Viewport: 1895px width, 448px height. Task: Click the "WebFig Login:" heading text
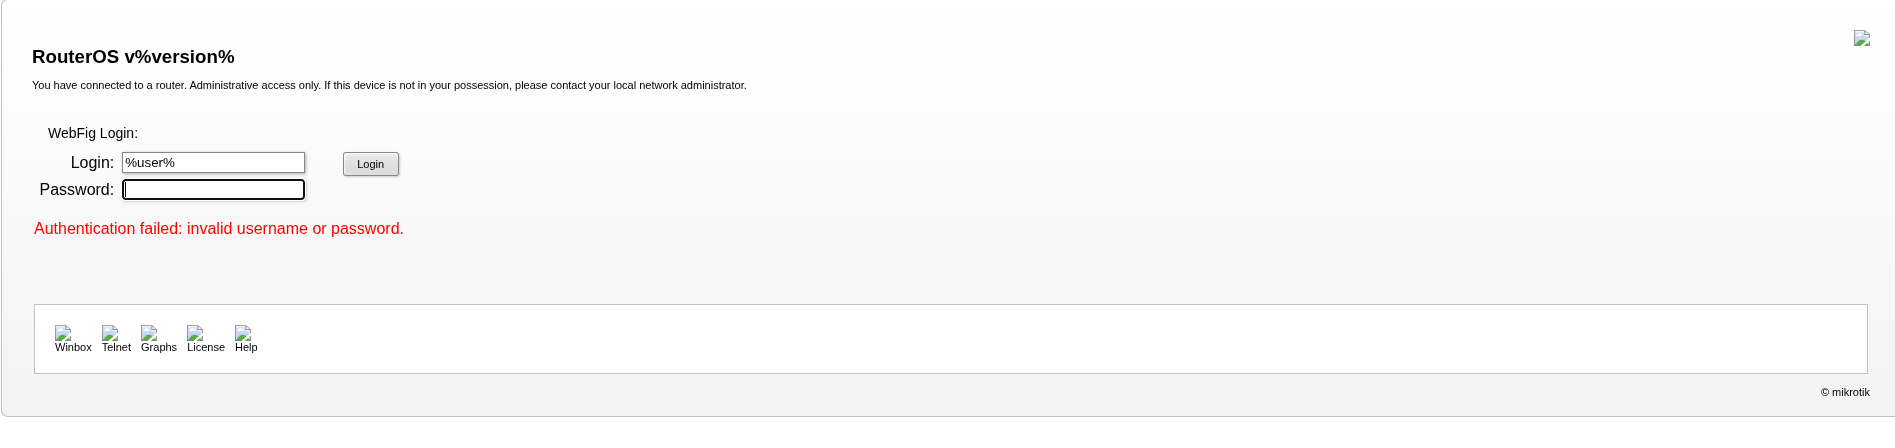93,133
